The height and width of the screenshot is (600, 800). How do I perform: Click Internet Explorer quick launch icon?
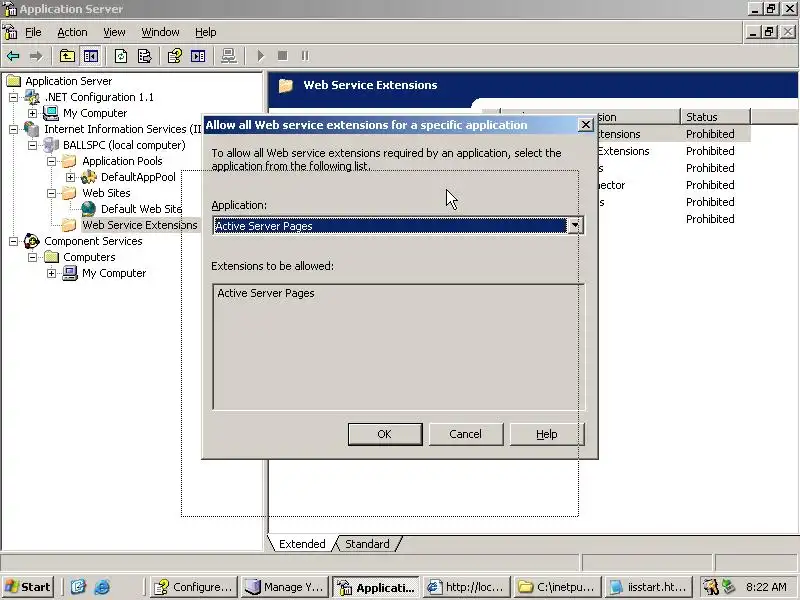(102, 587)
